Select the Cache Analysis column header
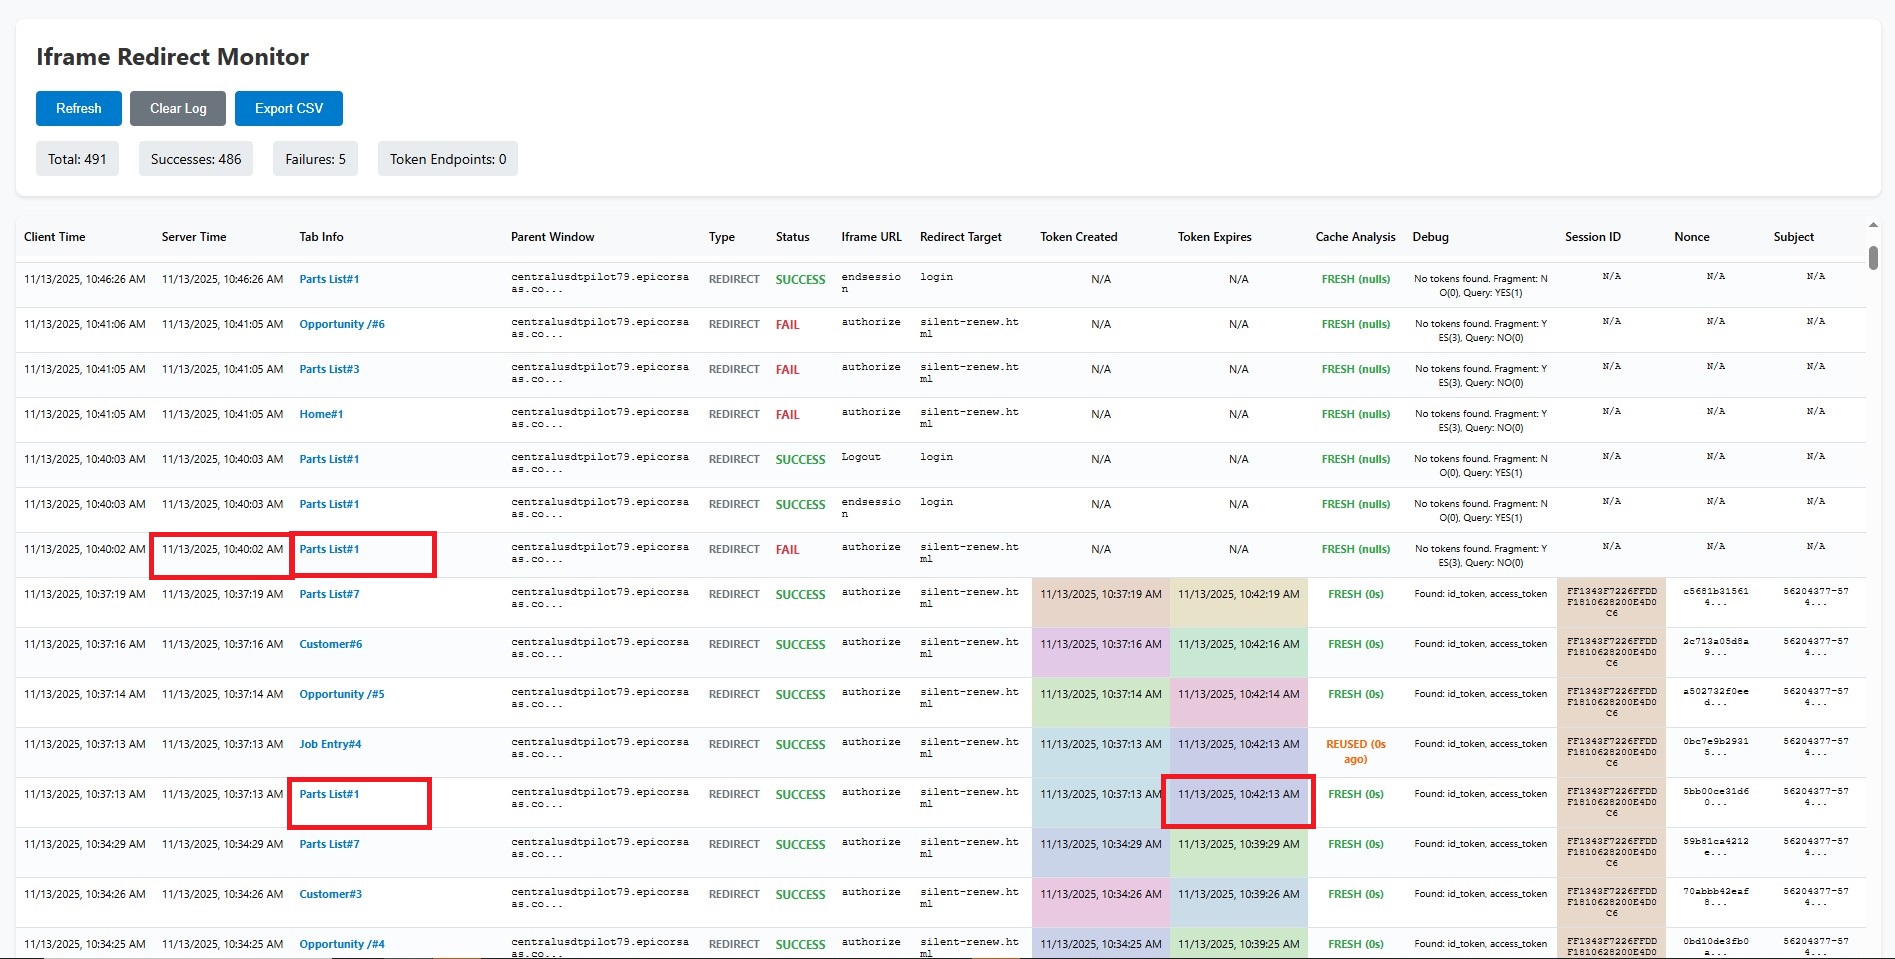1895x959 pixels. tap(1355, 237)
